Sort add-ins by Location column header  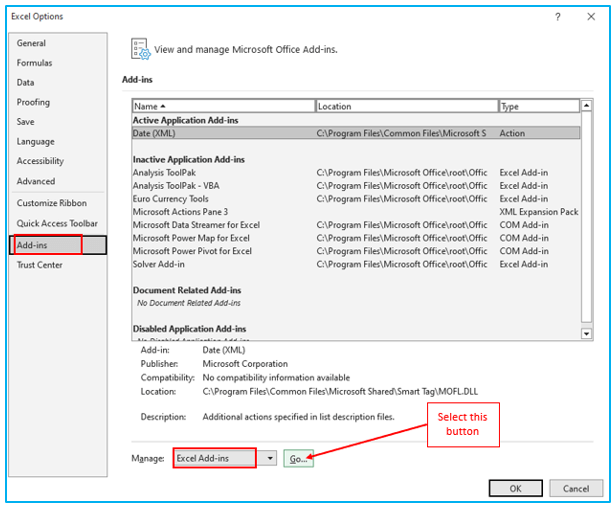pos(407,106)
